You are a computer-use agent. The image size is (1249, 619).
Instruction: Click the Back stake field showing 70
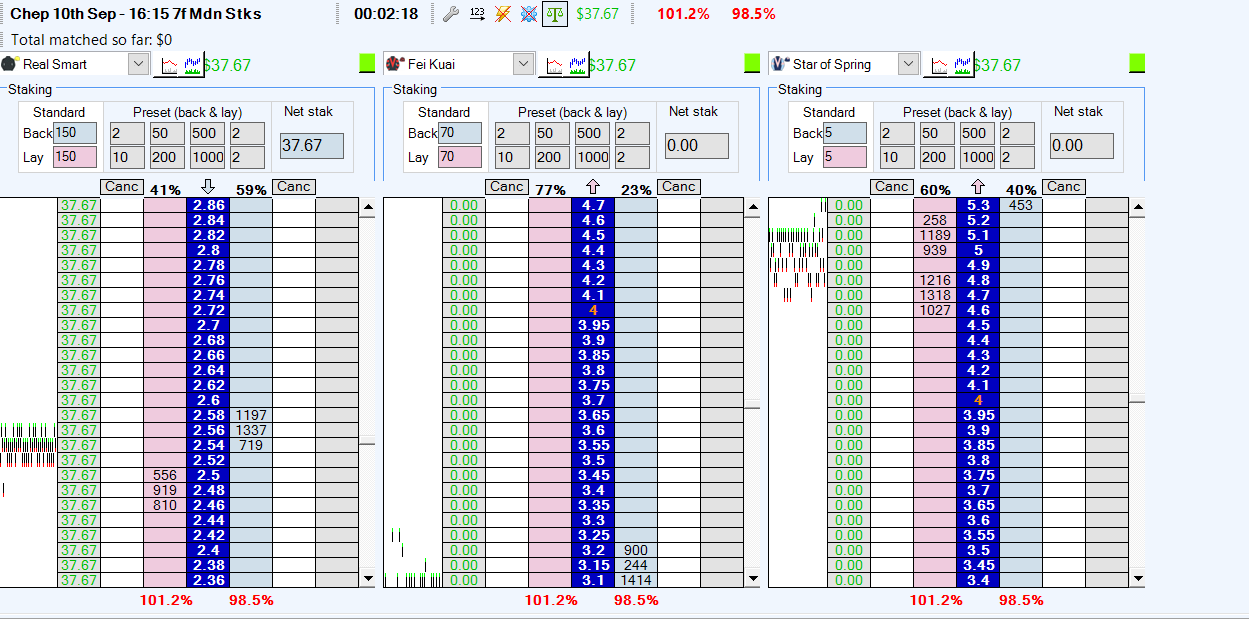(460, 133)
